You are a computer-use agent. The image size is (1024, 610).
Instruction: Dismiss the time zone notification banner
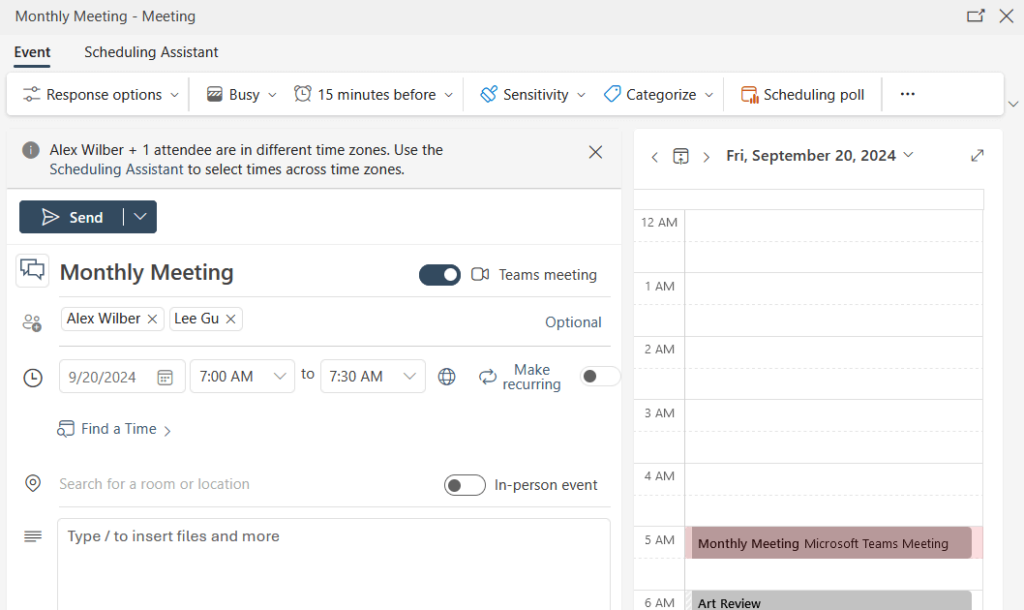click(595, 152)
